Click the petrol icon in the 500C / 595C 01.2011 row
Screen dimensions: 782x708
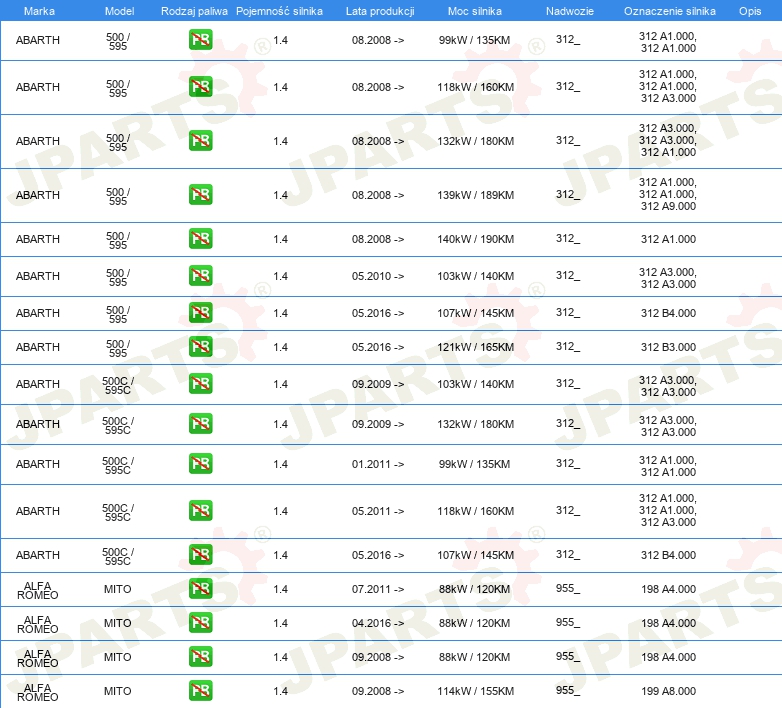click(200, 464)
